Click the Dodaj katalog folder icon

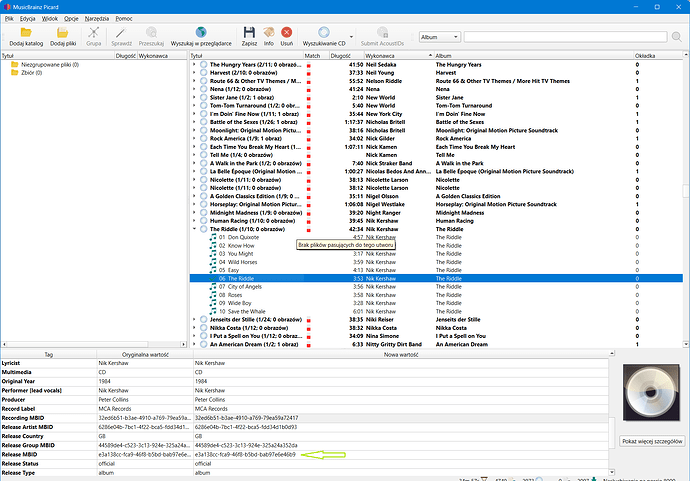(x=26, y=33)
